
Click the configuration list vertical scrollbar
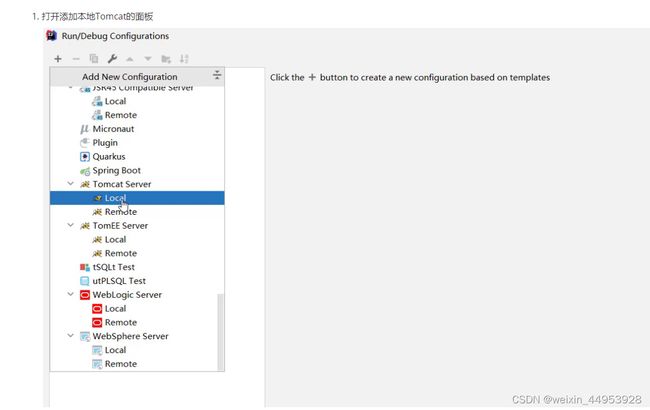tap(221, 332)
